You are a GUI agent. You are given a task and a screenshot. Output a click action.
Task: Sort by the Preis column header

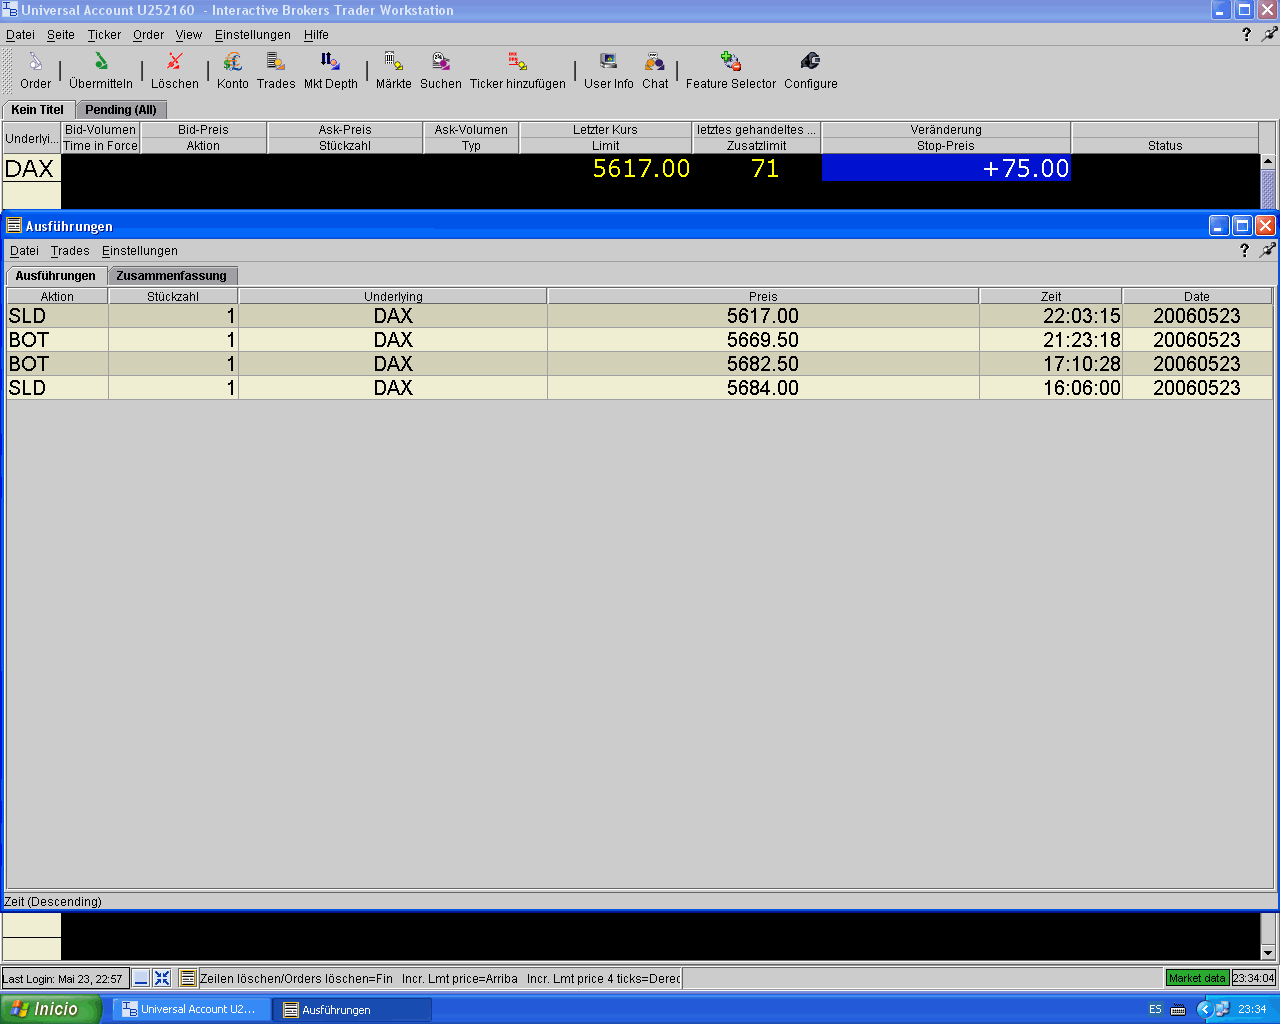(x=763, y=296)
